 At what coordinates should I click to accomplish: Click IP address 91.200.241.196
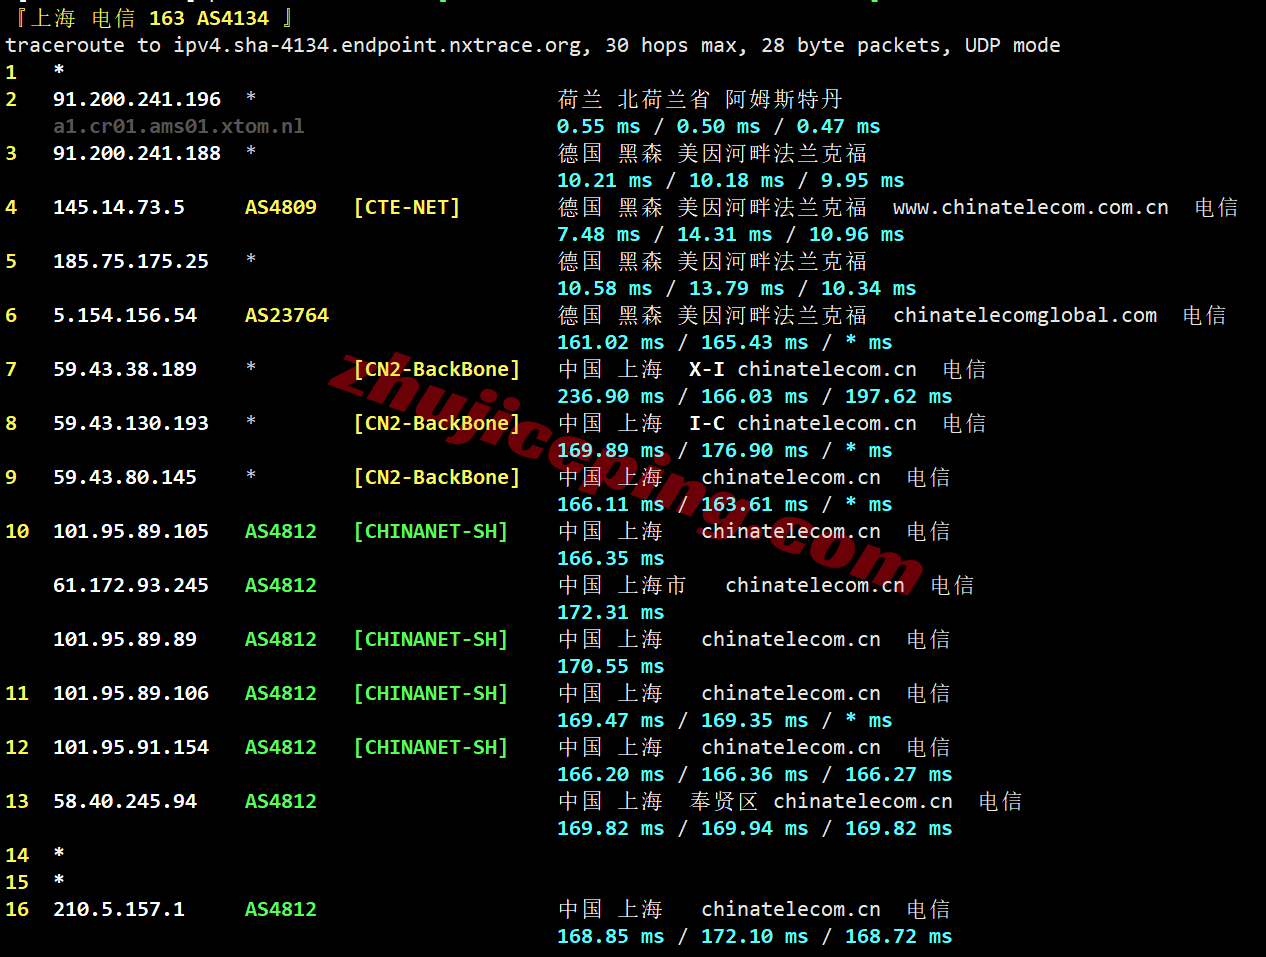point(137,99)
